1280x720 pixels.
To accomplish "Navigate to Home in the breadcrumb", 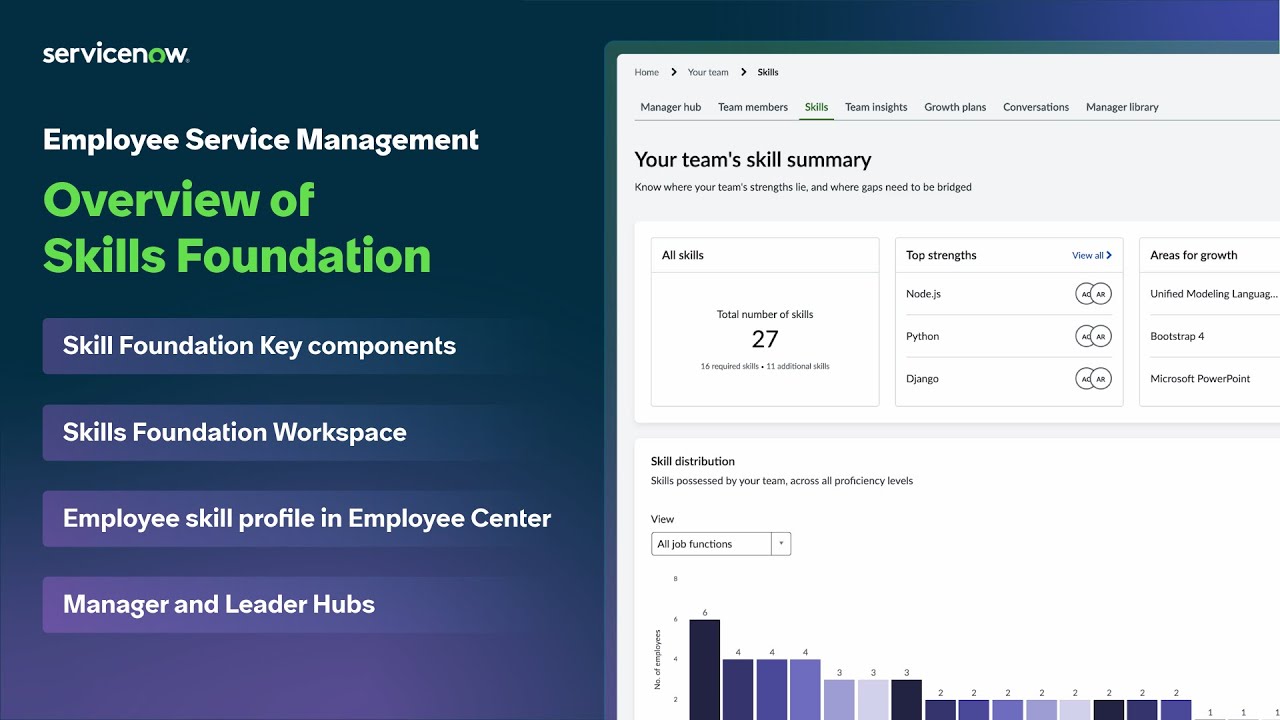I will click(x=647, y=72).
